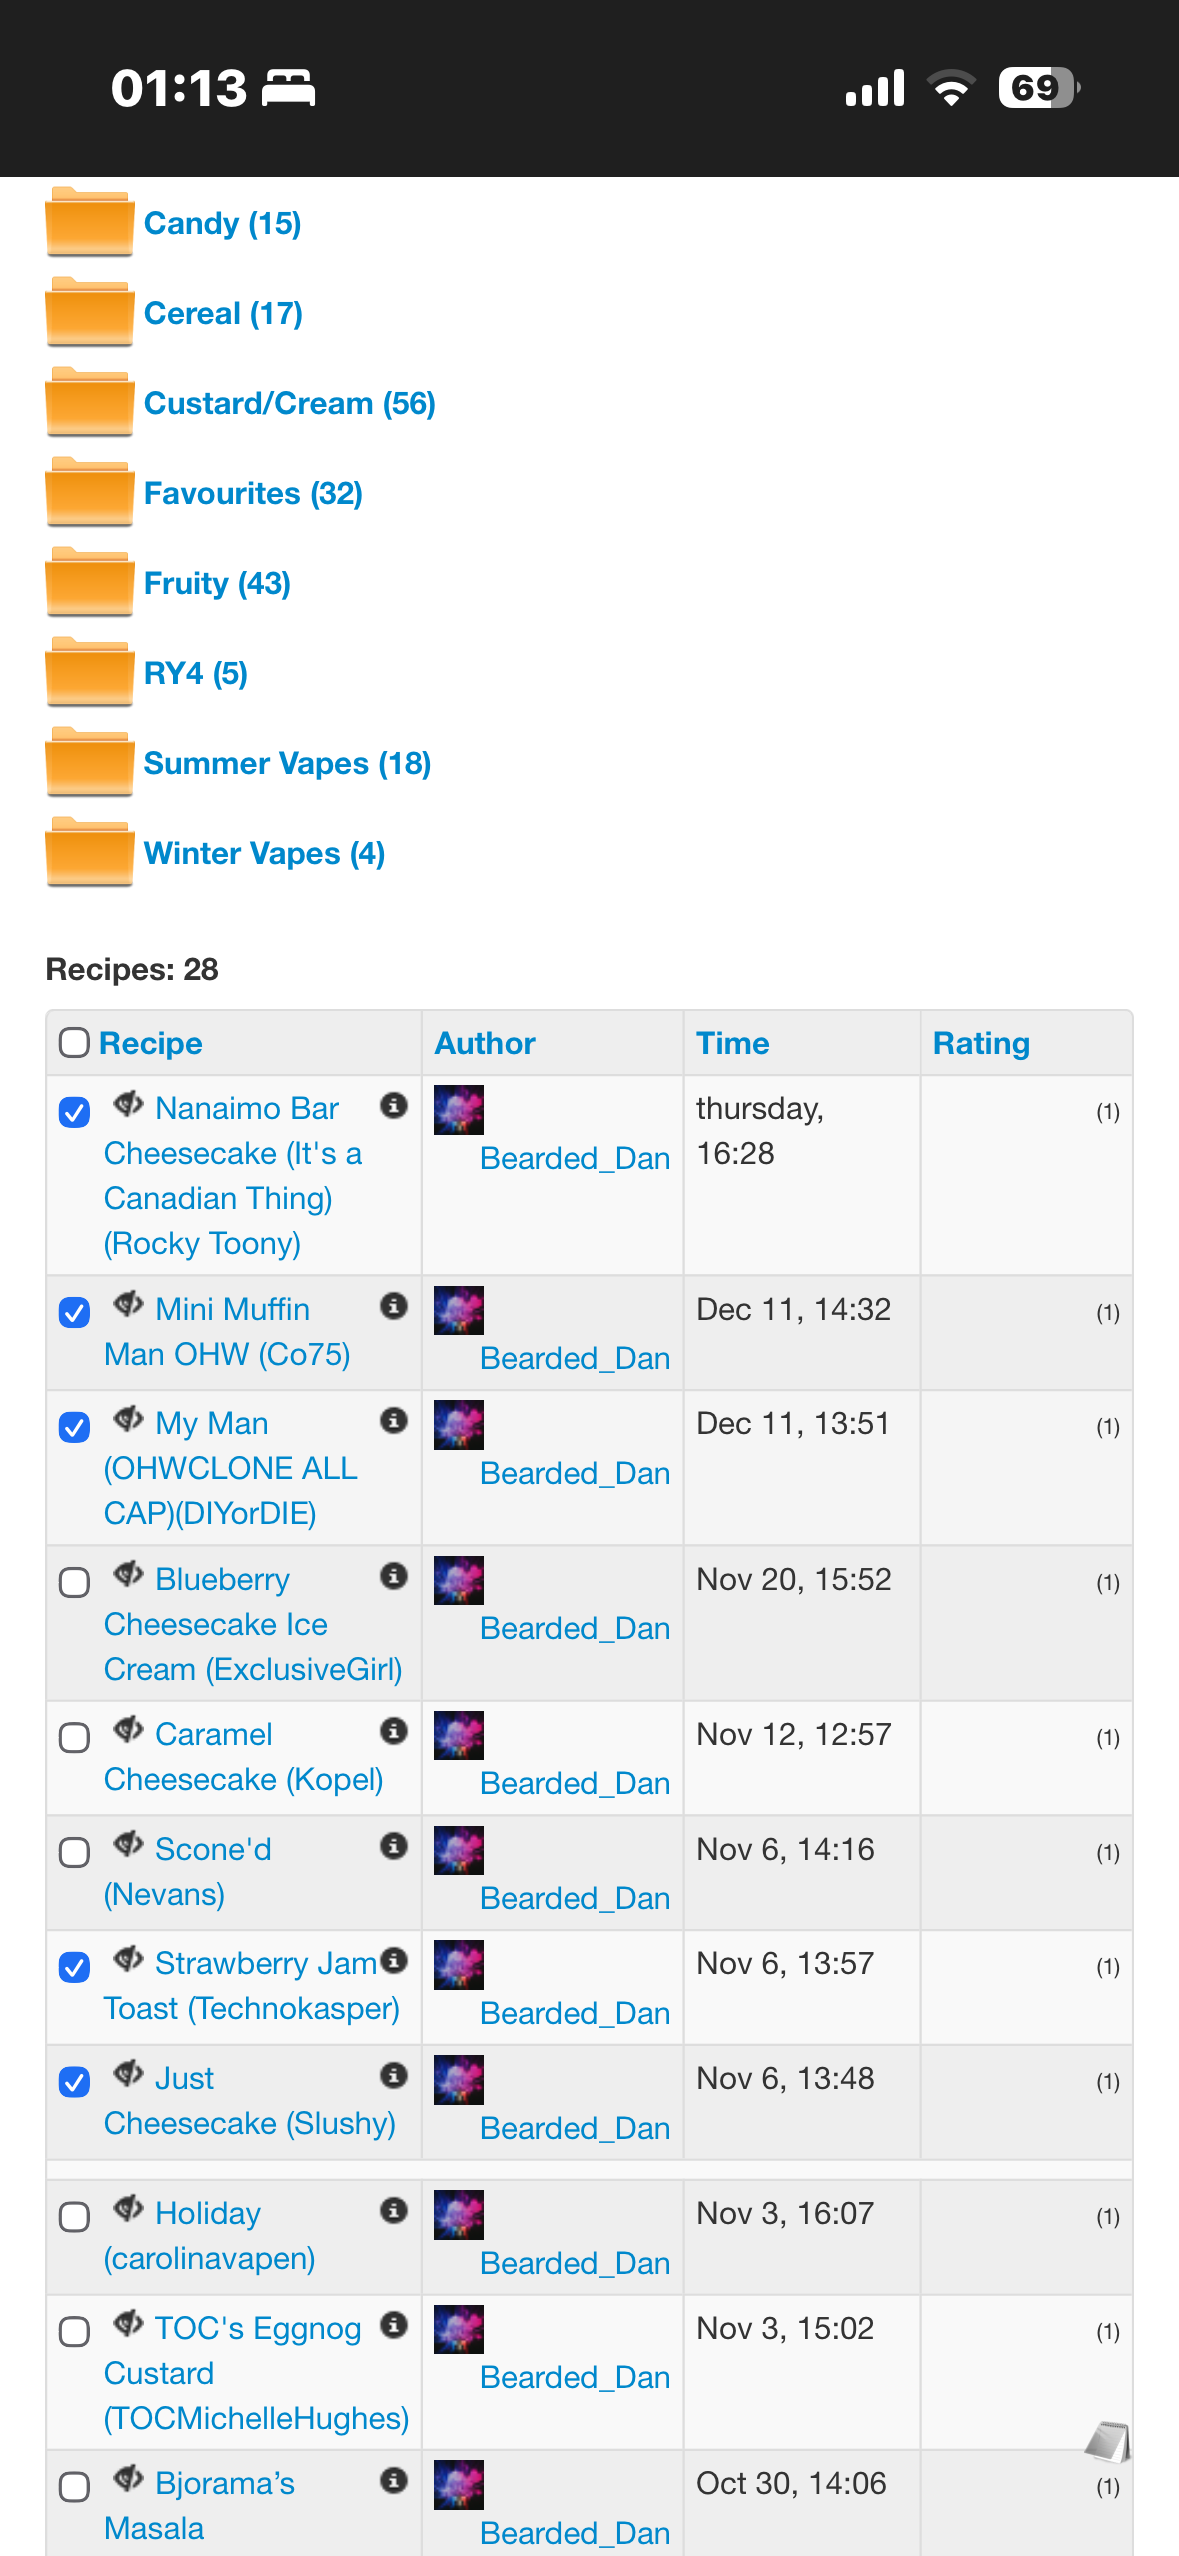The width and height of the screenshot is (1179, 2556).
Task: Click info icon for Caramel Cheesecake recipe
Action: click(394, 1731)
